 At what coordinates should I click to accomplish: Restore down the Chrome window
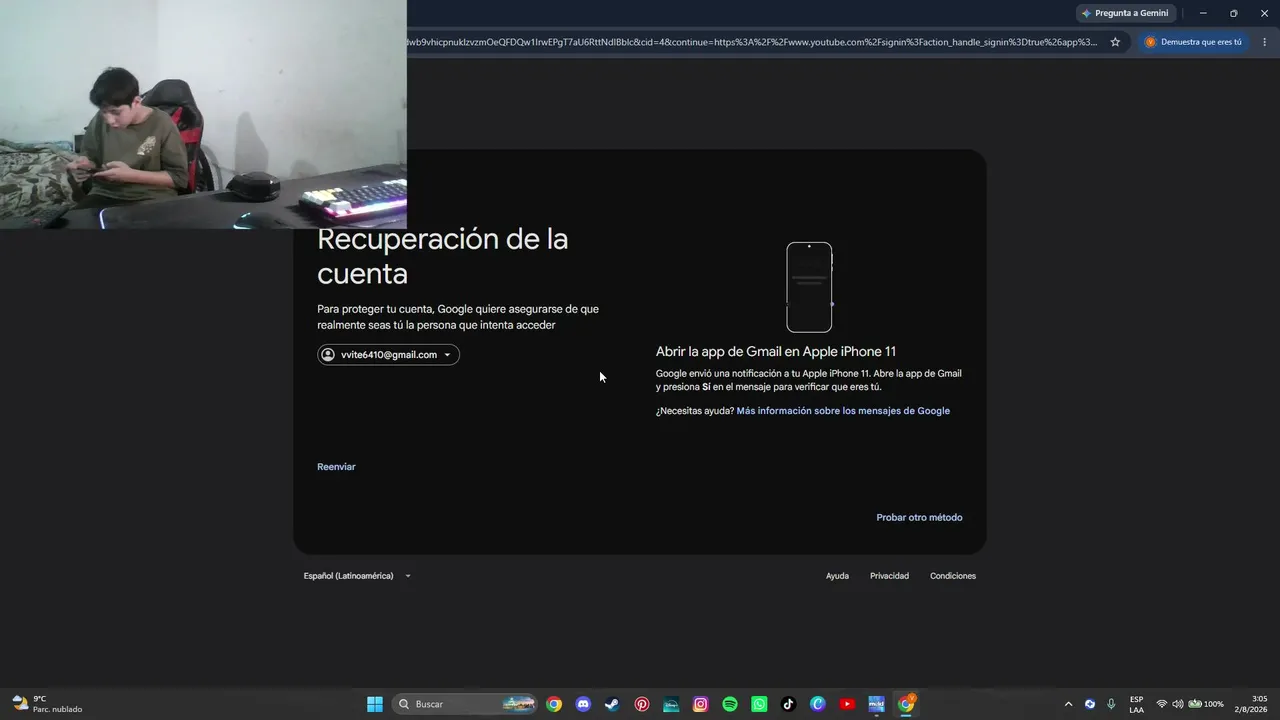(x=1234, y=13)
